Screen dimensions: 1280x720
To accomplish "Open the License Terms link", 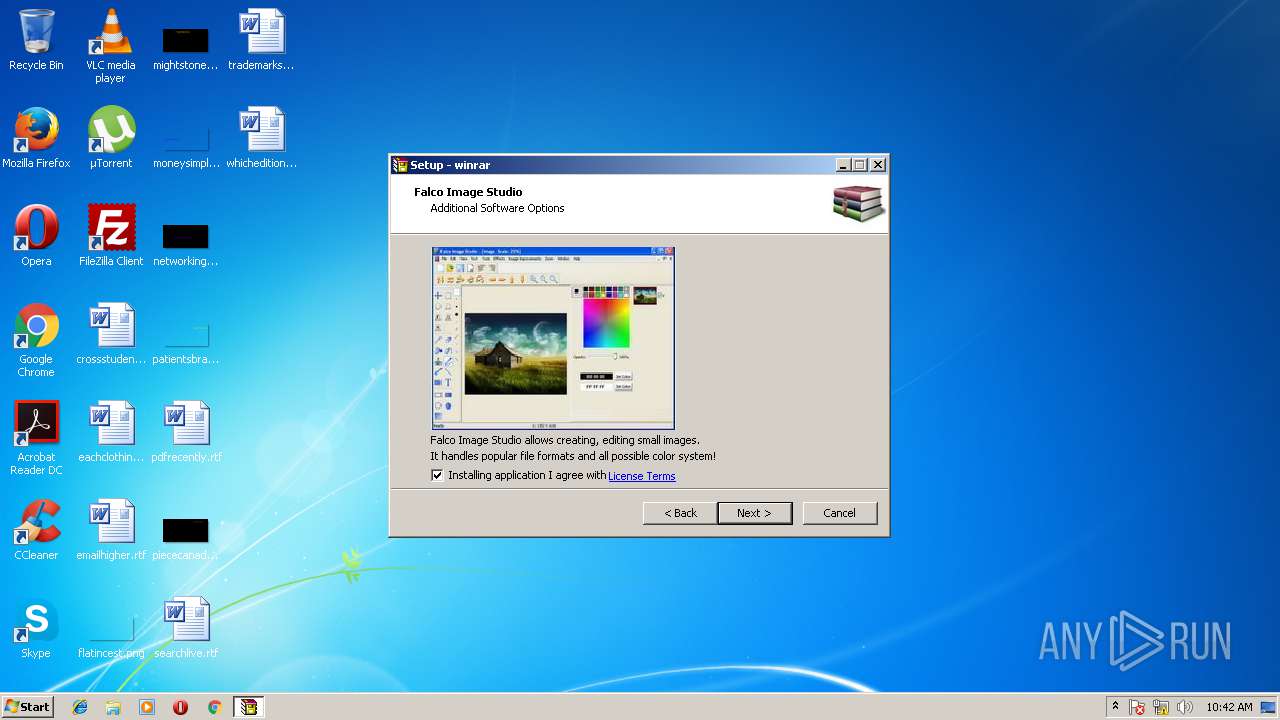I will [x=642, y=476].
